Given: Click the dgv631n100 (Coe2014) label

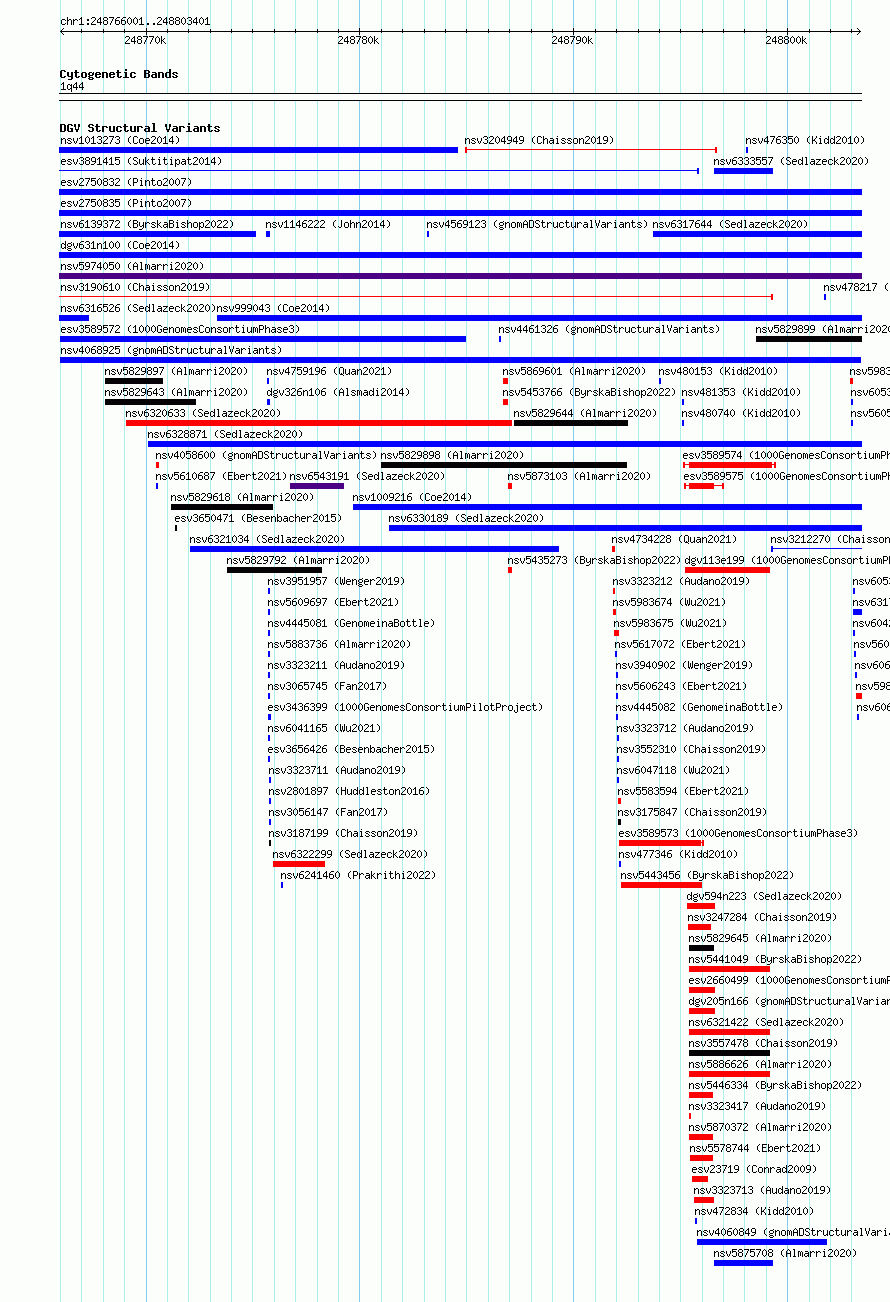Looking at the screenshot, I should click(119, 245).
